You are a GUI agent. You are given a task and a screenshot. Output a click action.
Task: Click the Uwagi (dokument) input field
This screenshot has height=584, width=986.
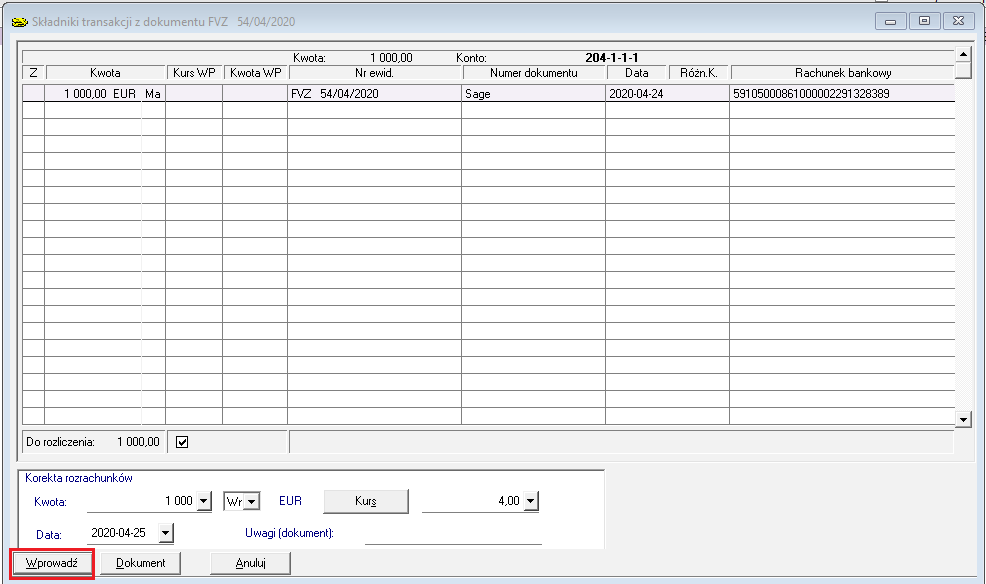453,533
